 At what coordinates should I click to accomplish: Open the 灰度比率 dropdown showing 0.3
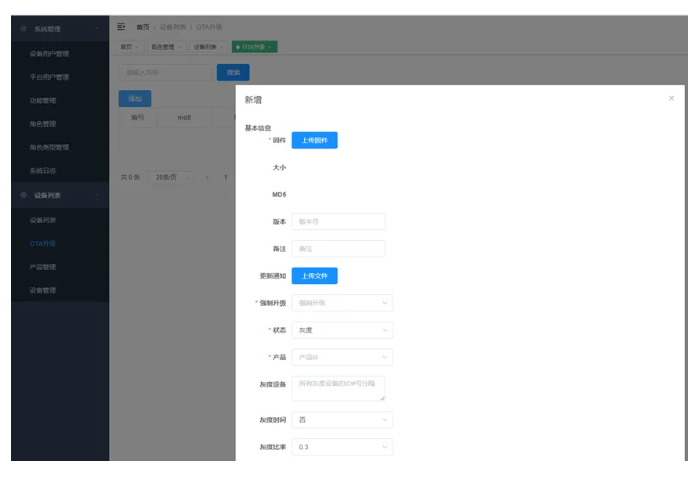pos(341,447)
